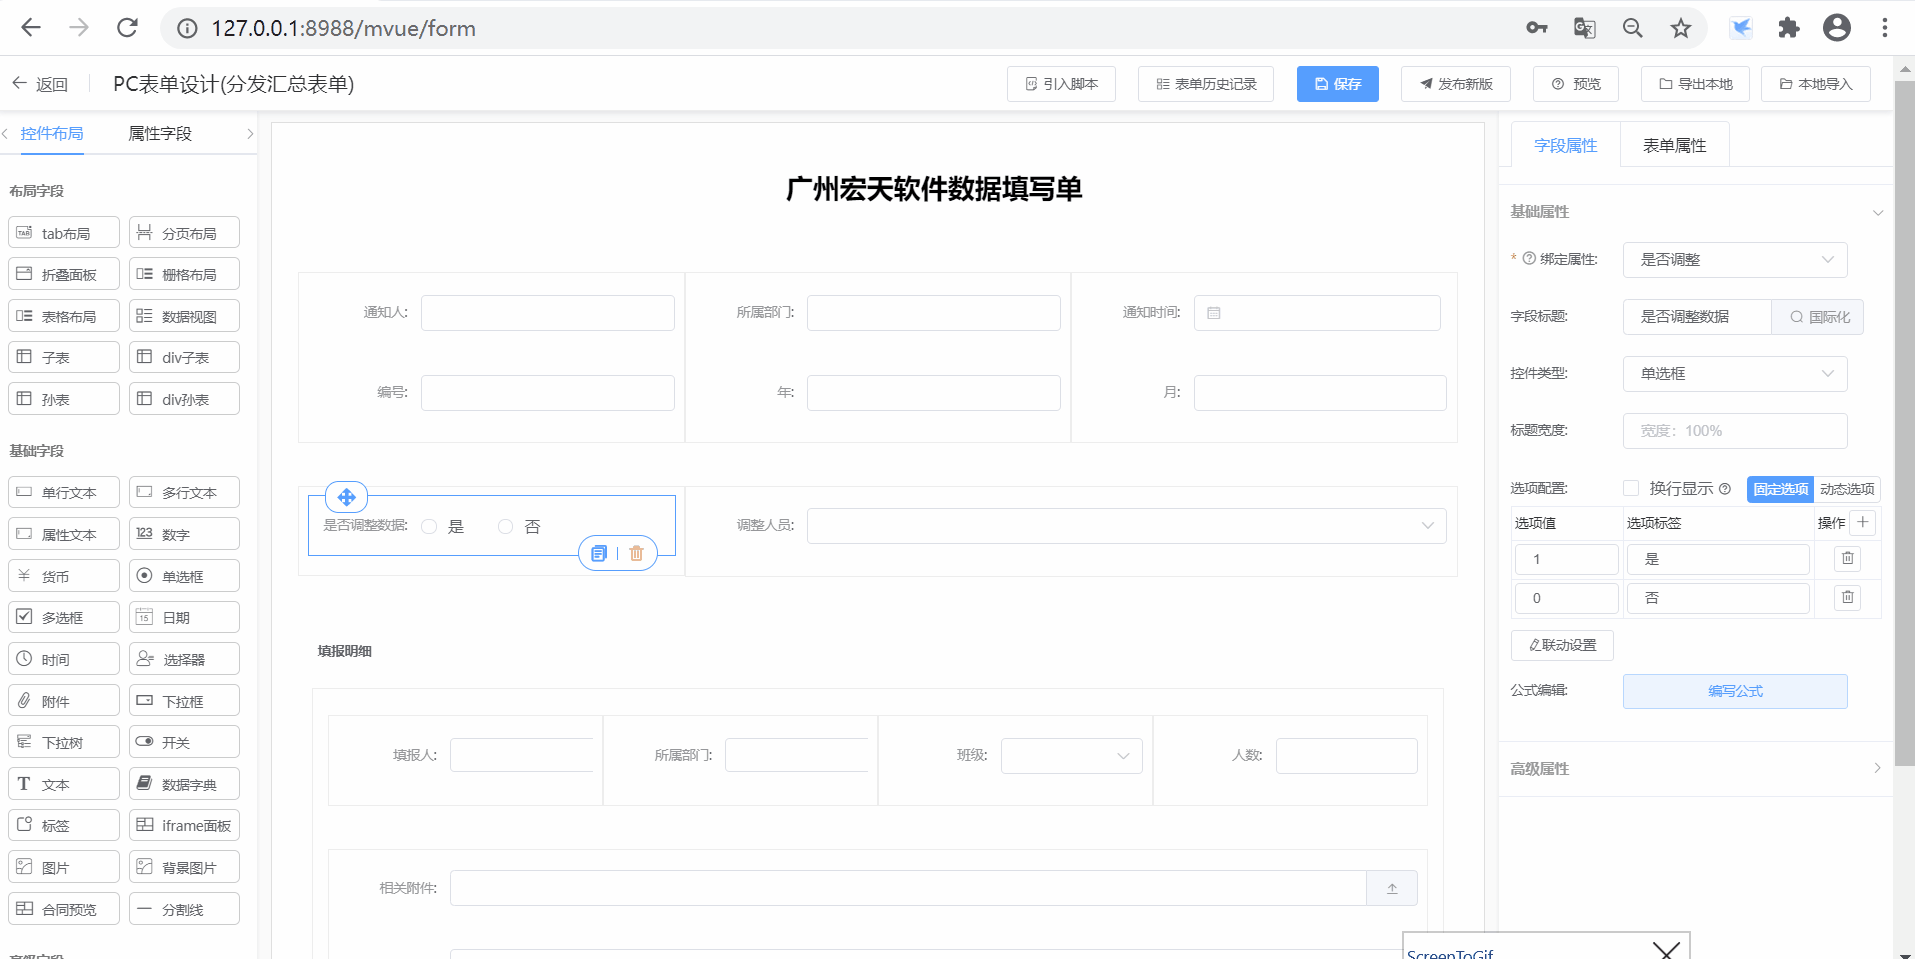Click the 保存 button
The image size is (1915, 959).
tap(1337, 84)
